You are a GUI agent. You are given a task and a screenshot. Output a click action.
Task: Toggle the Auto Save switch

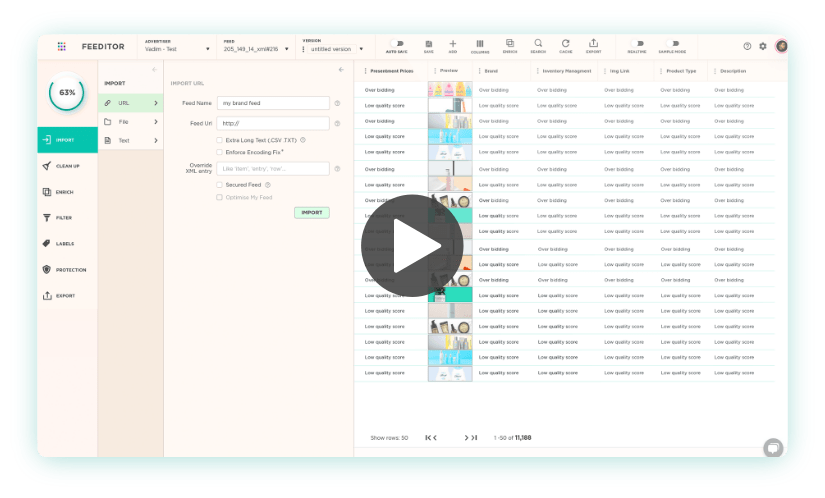pos(396,45)
